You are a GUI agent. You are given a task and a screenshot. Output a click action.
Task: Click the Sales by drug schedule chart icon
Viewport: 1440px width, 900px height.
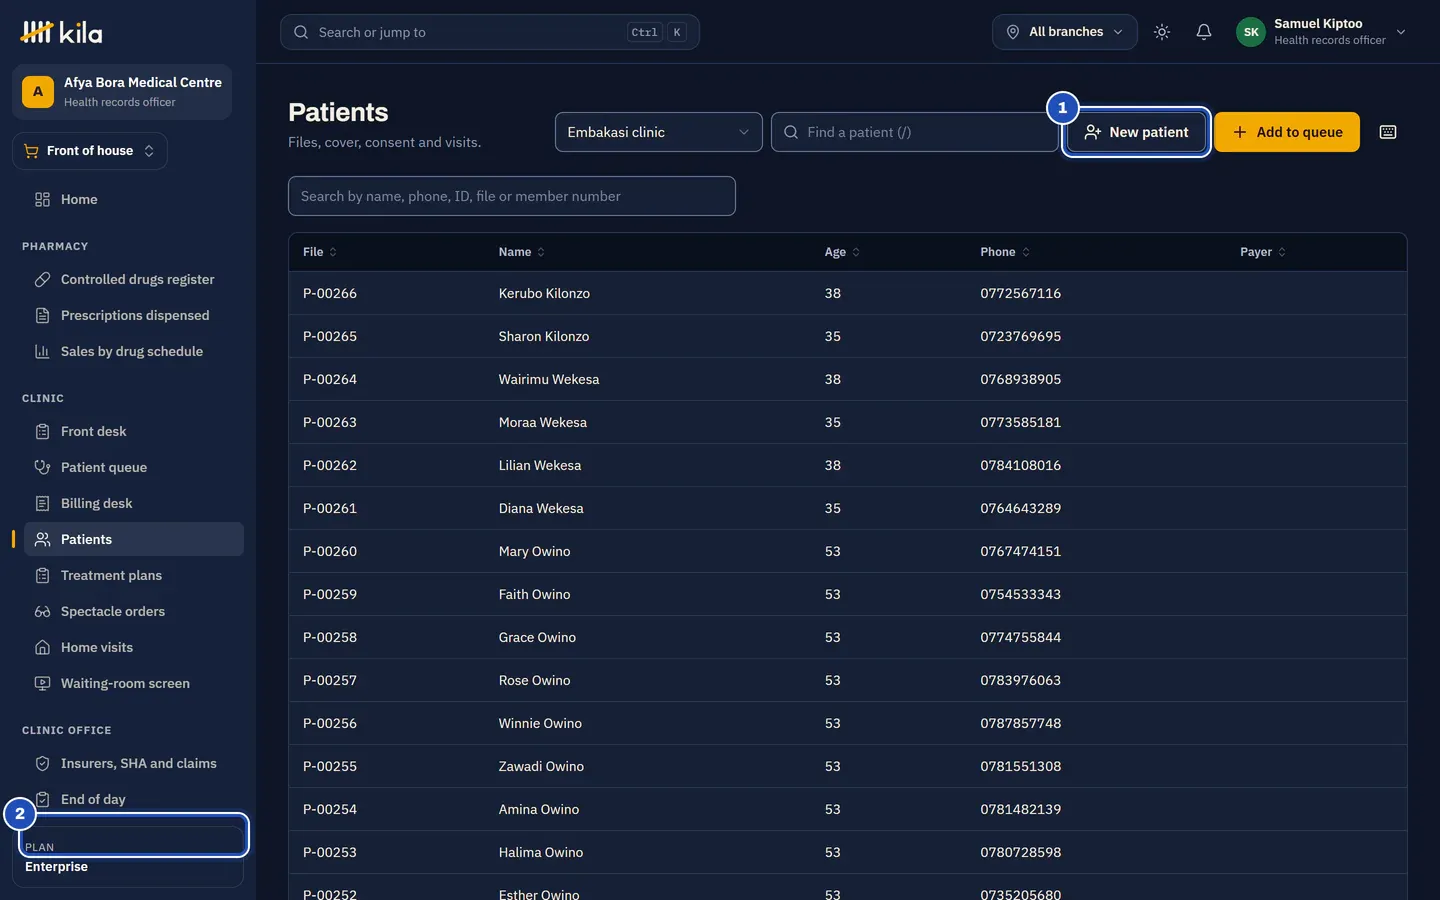pos(42,352)
